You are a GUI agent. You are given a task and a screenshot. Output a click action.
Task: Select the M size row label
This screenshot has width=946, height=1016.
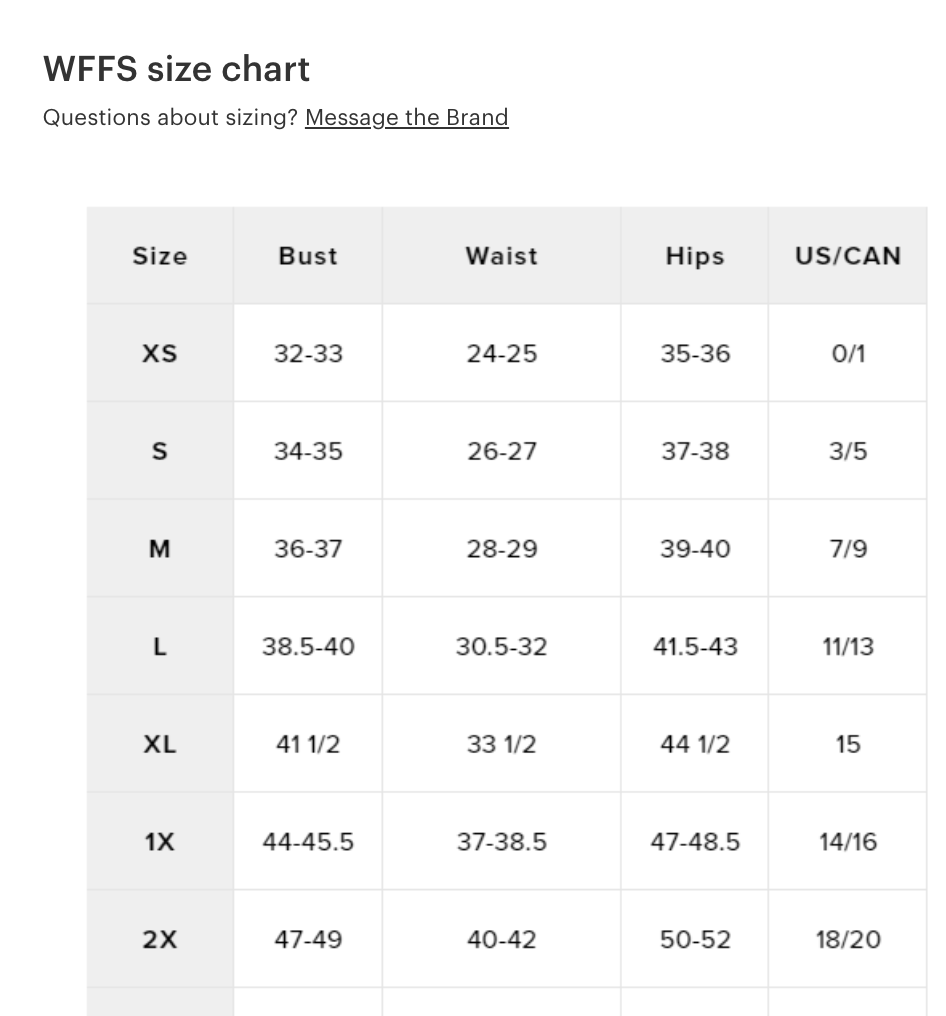[x=160, y=549]
